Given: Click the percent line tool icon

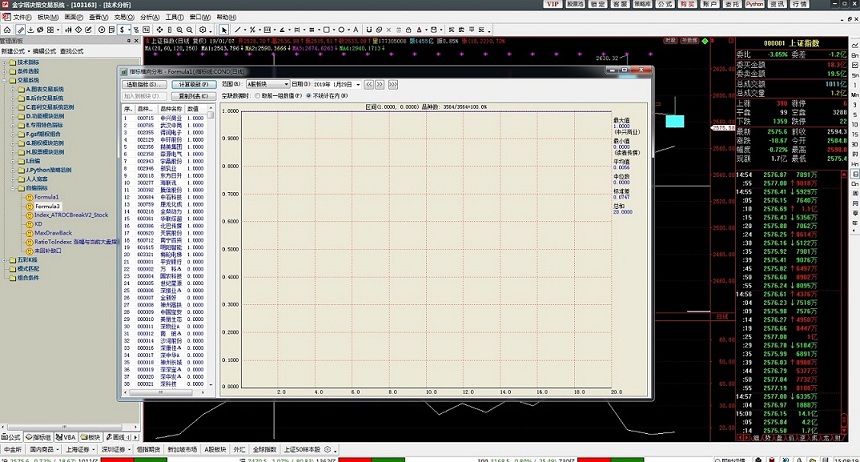Looking at the screenshot, I should (252, 29).
